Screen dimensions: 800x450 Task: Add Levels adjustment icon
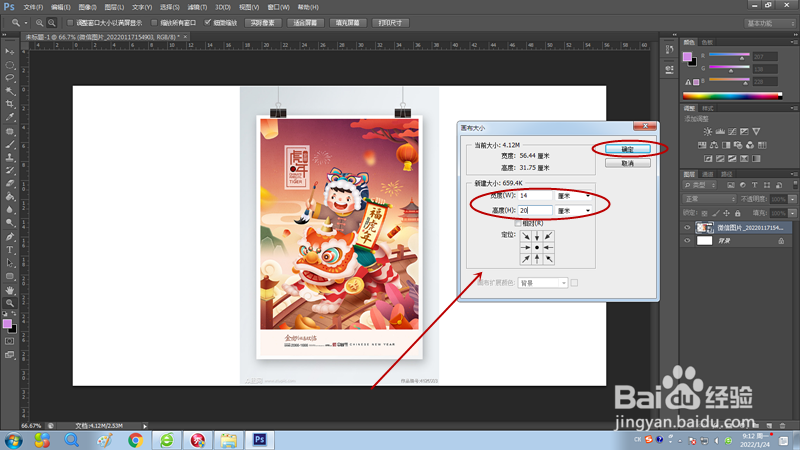click(x=720, y=132)
